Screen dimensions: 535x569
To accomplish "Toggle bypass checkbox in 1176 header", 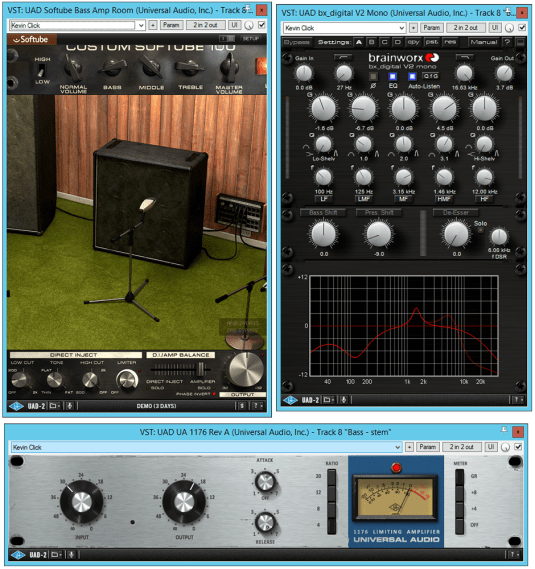I will (518, 447).
